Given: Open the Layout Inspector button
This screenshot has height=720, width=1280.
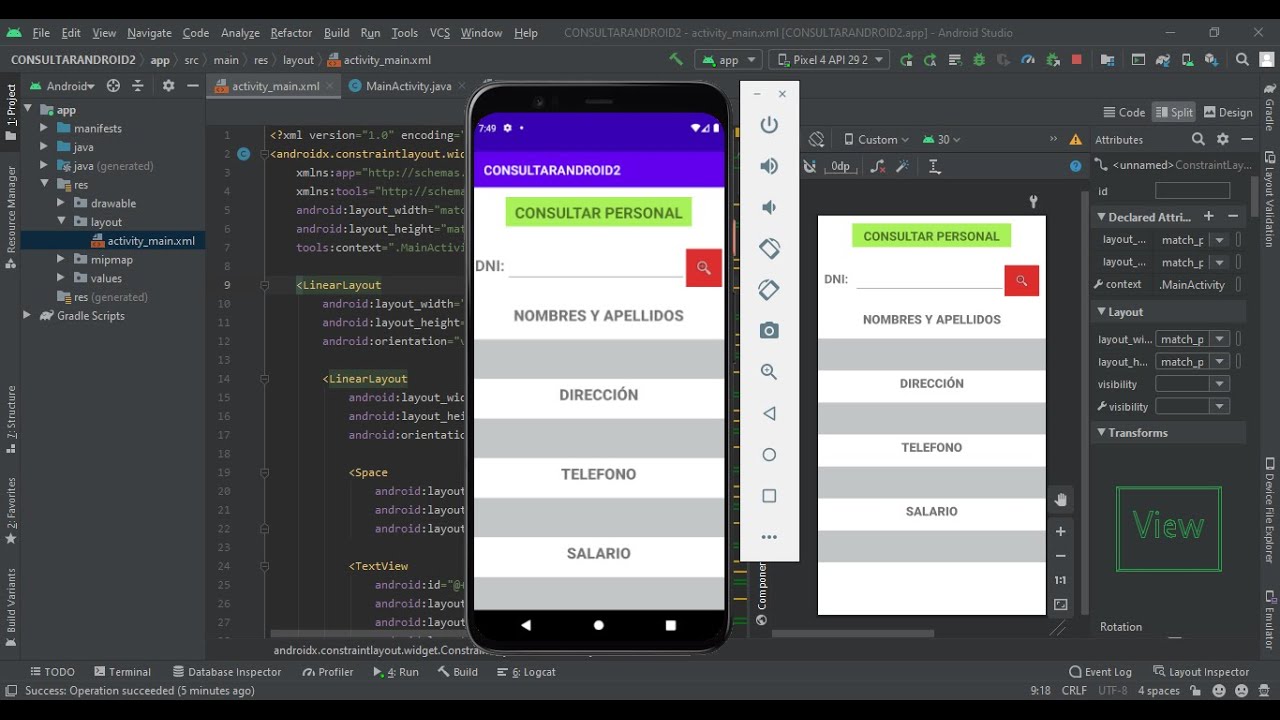Looking at the screenshot, I should coord(1201,672).
